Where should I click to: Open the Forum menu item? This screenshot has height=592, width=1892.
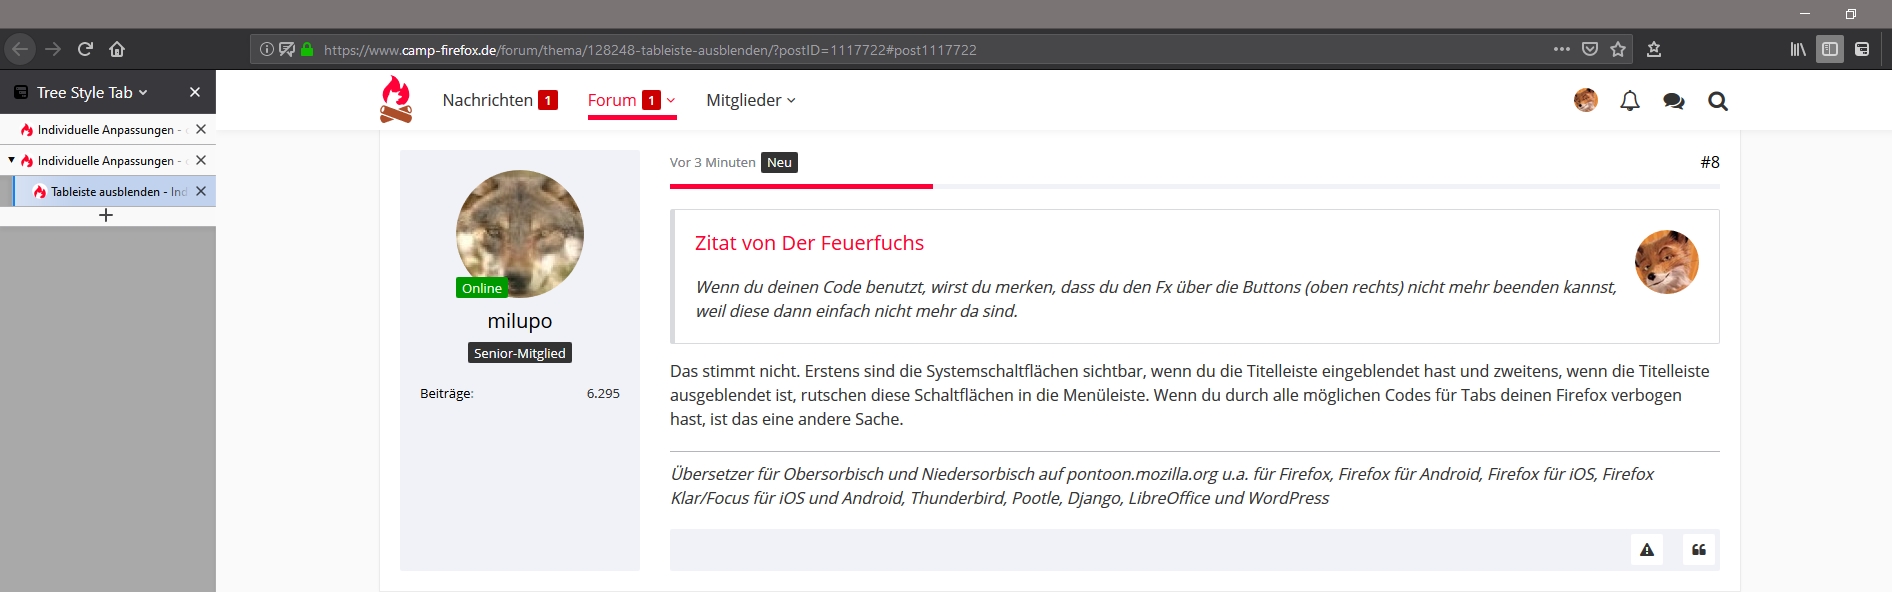click(612, 100)
